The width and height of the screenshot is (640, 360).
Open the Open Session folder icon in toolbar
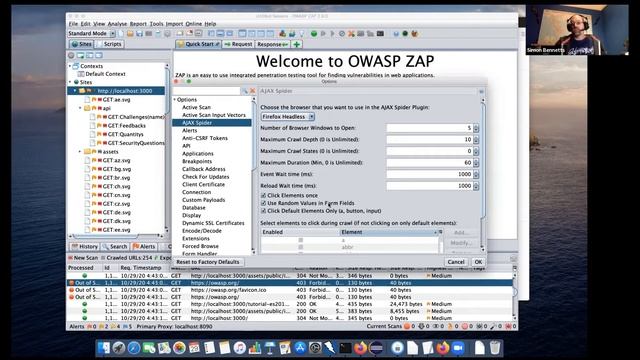[130, 34]
